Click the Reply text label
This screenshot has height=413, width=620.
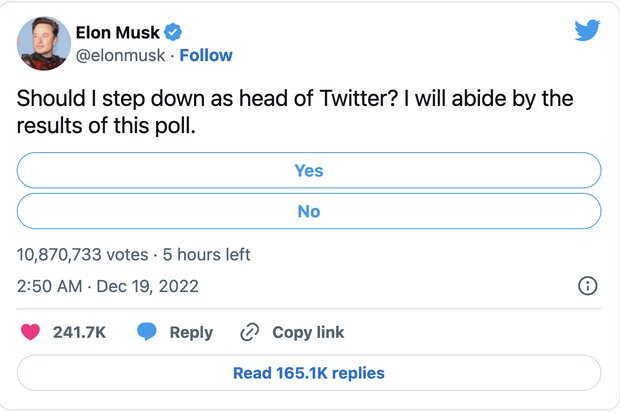tap(191, 332)
